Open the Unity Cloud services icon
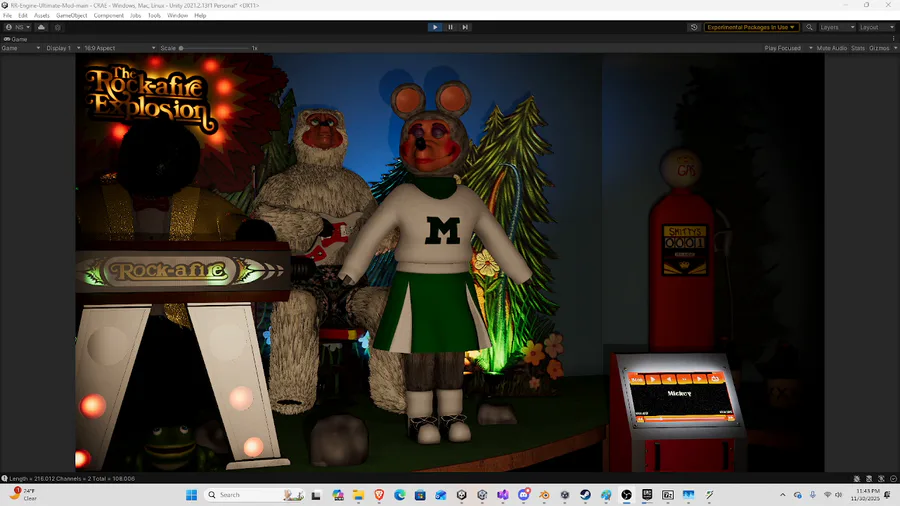The width and height of the screenshot is (900, 506). [41, 27]
